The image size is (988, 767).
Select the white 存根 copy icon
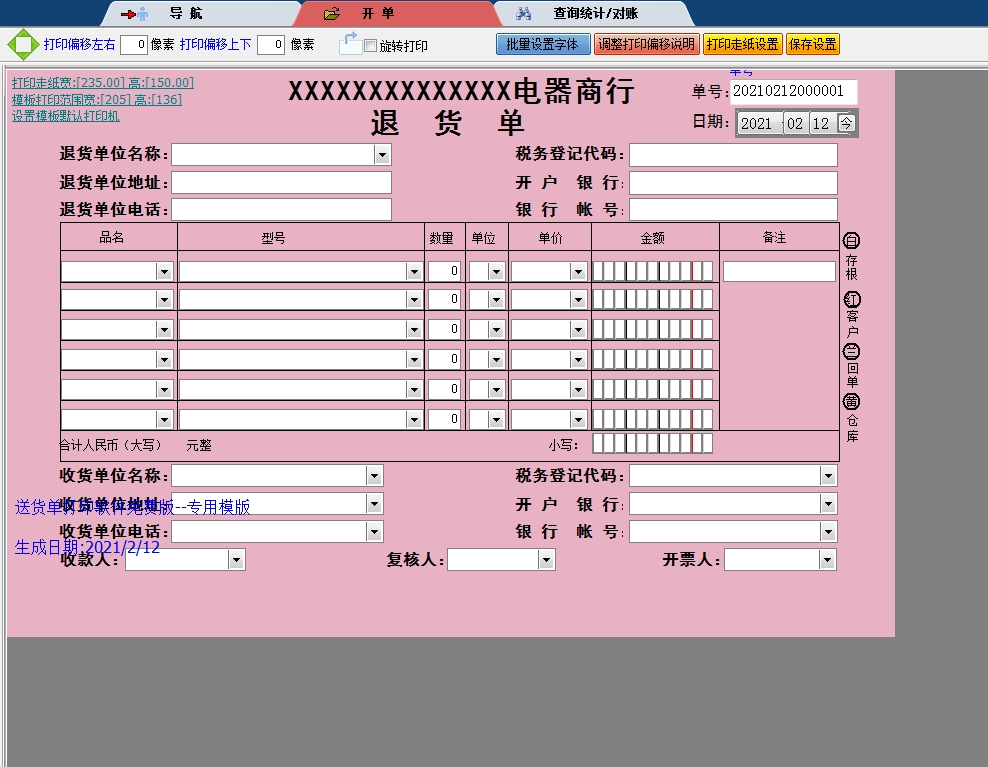pyautogui.click(x=850, y=240)
